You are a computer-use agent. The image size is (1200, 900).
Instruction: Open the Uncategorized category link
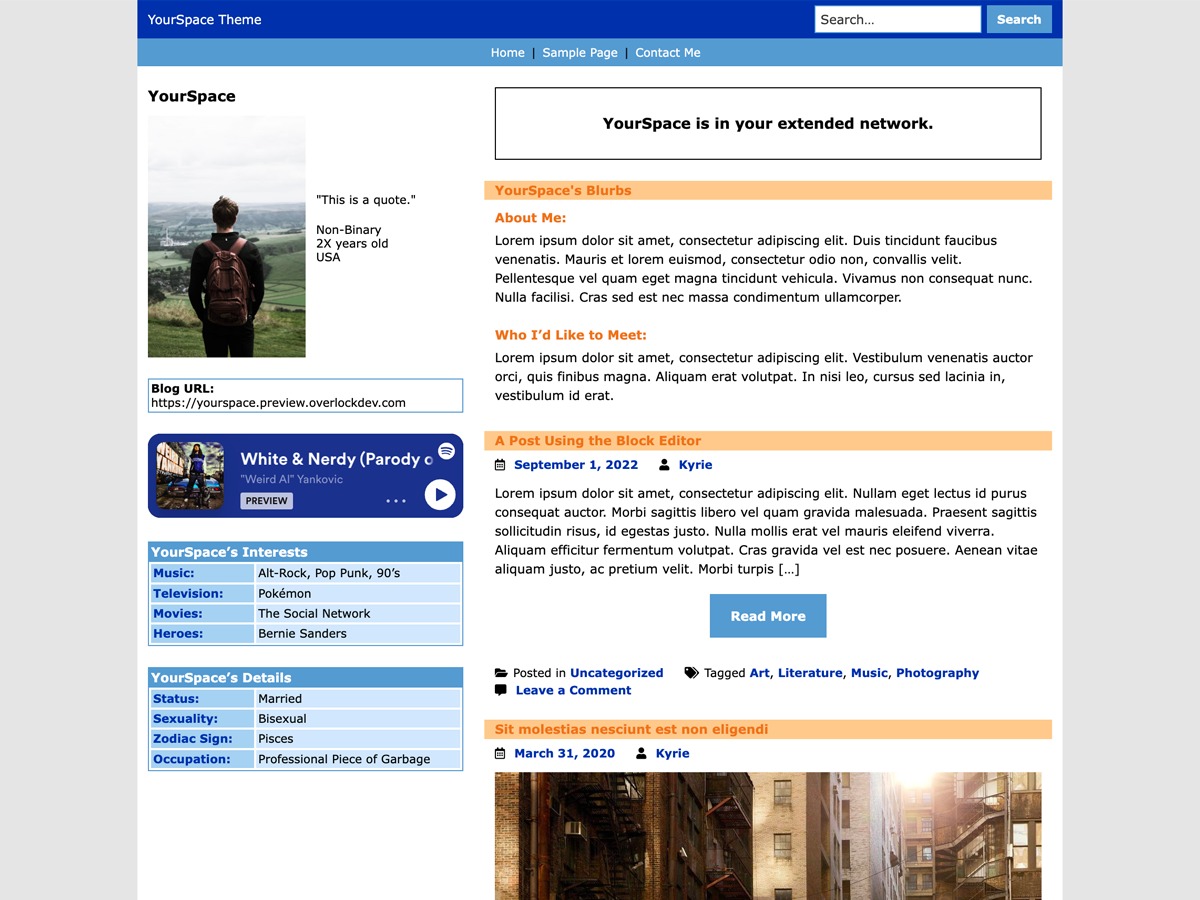pos(617,673)
